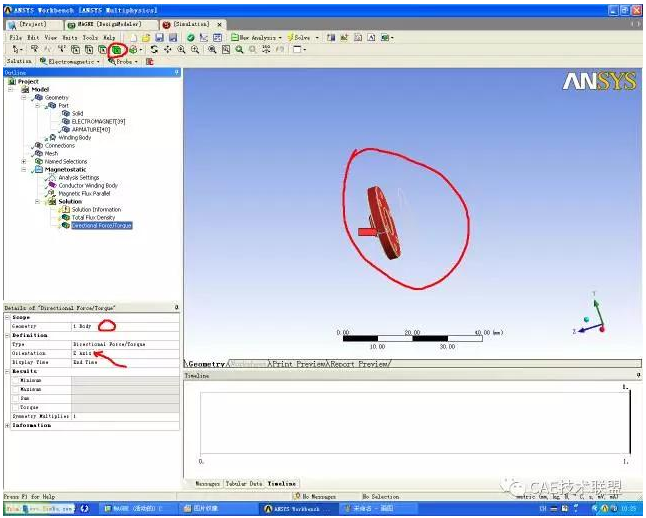Select Total Flux Density in the tree
The height and width of the screenshot is (518, 646).
(93, 218)
